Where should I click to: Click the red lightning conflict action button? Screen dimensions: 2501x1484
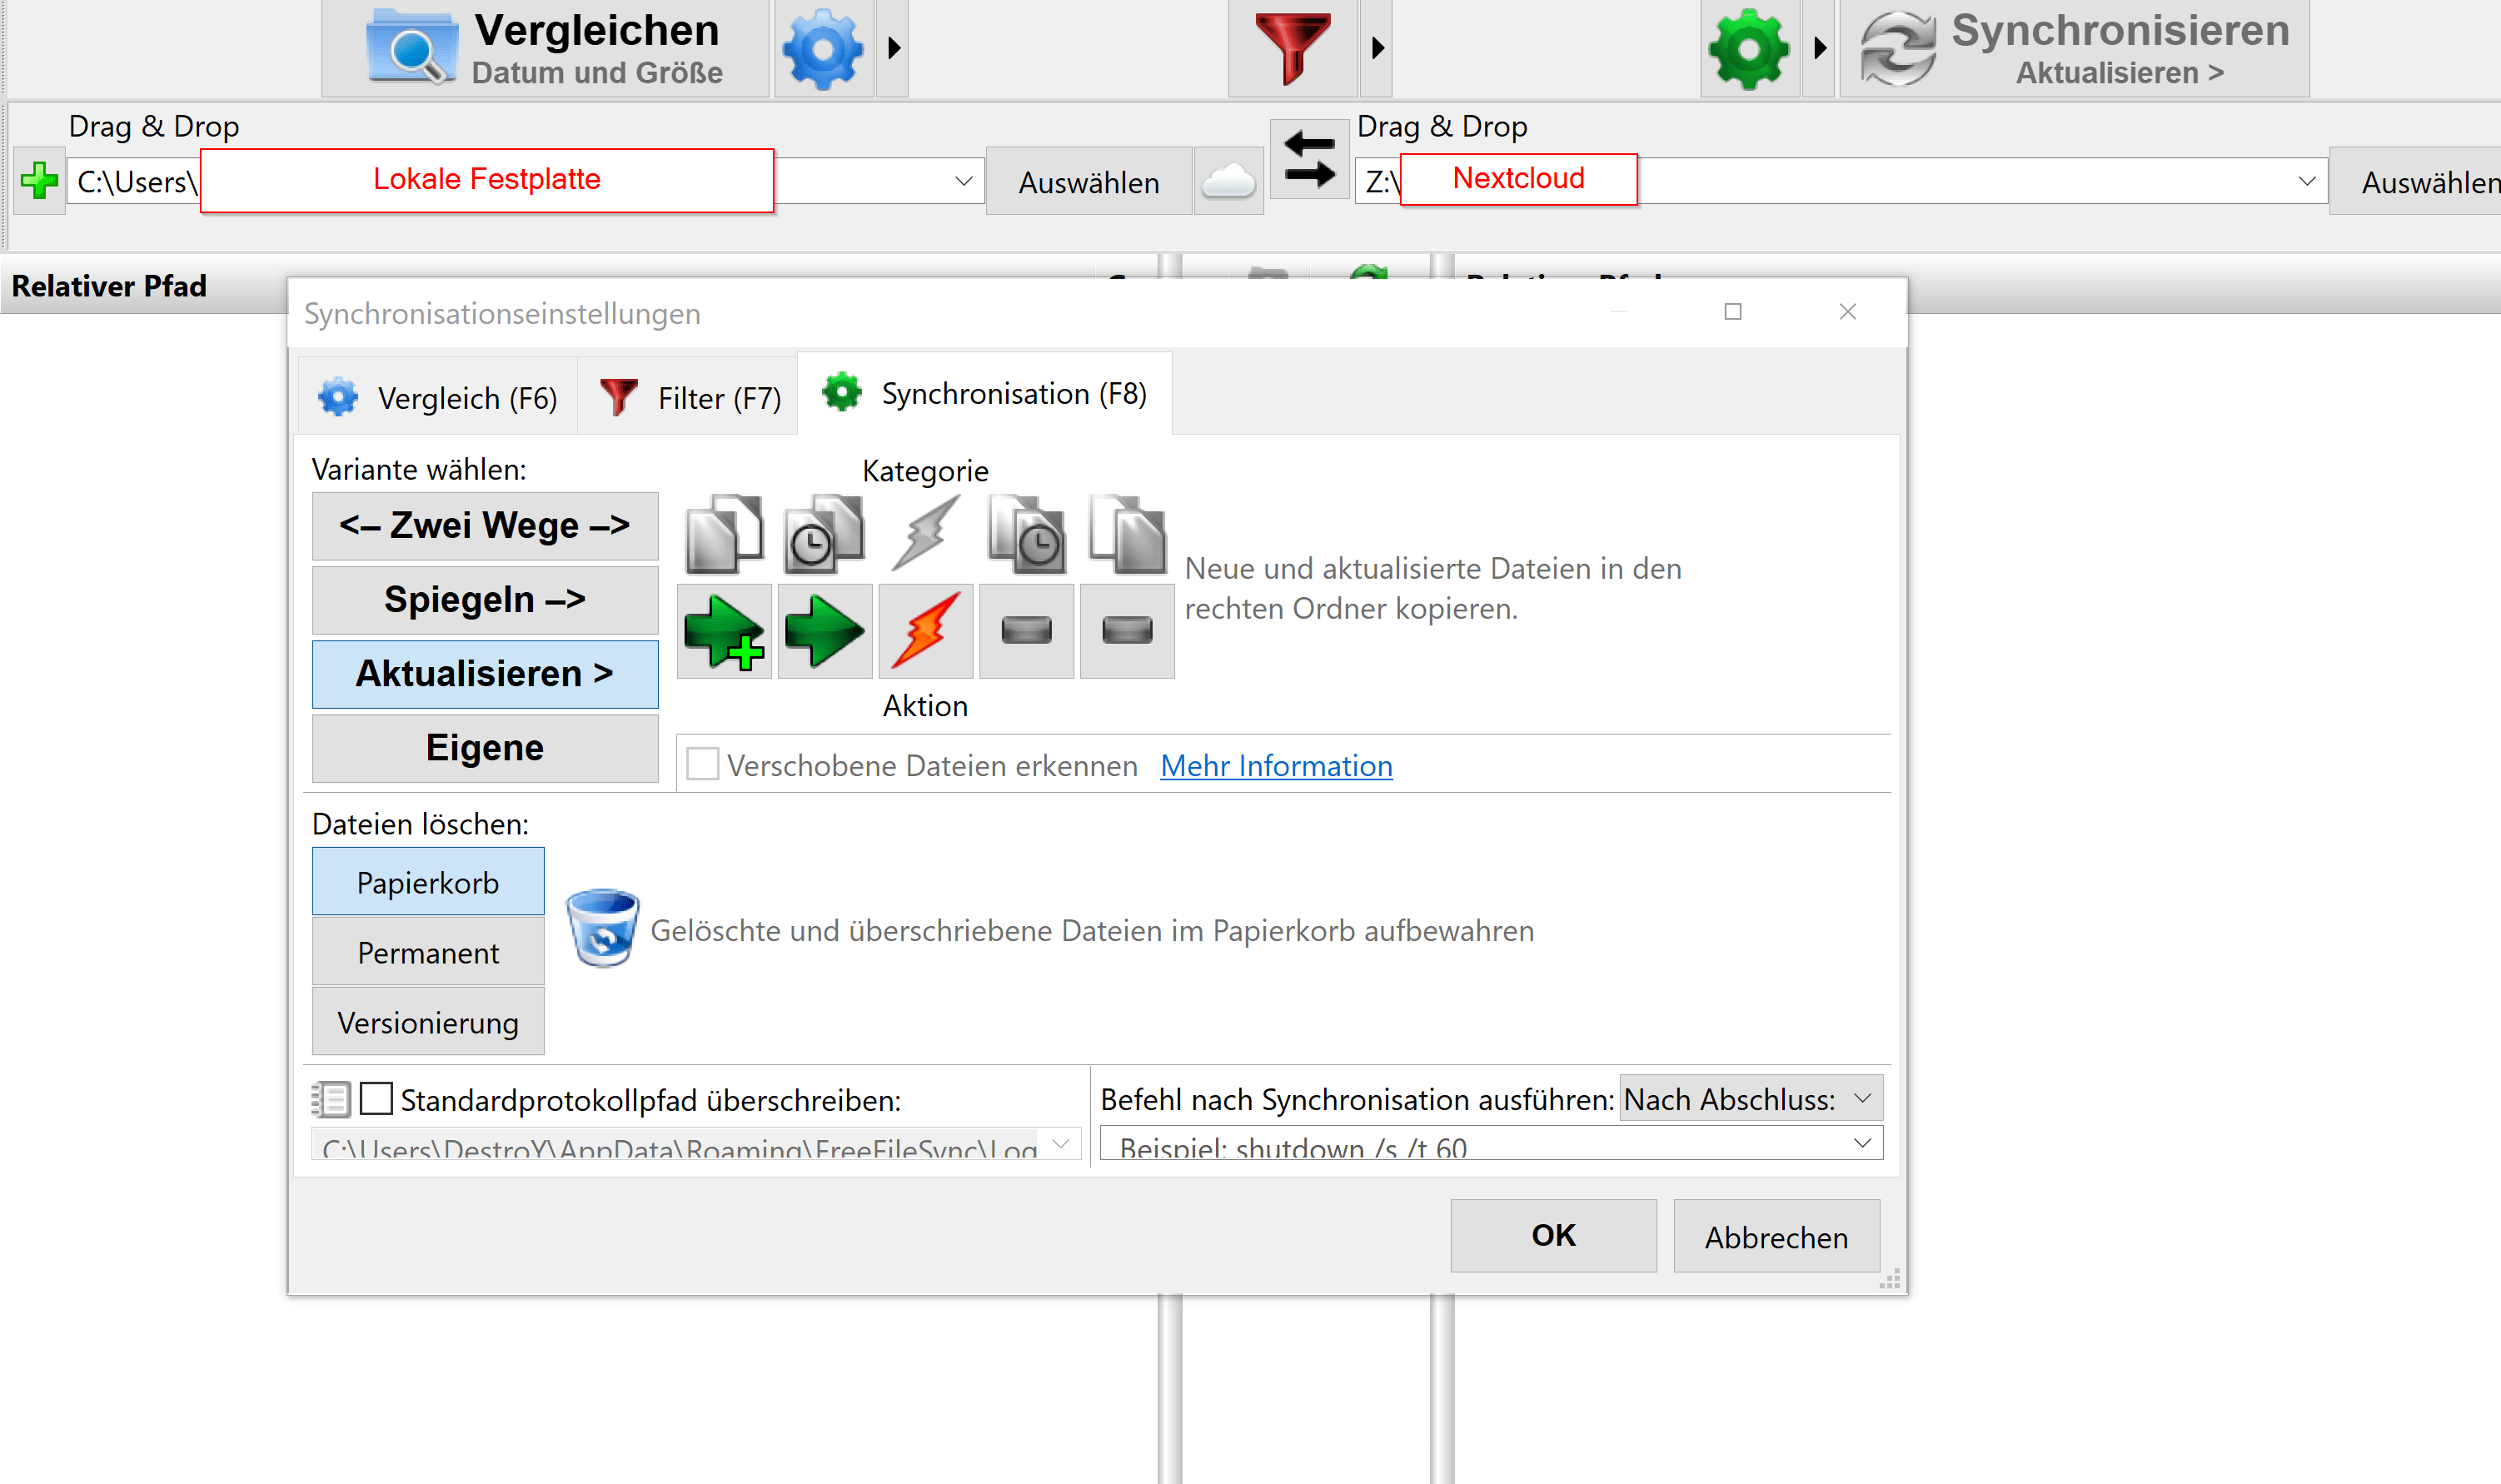pyautogui.click(x=925, y=632)
